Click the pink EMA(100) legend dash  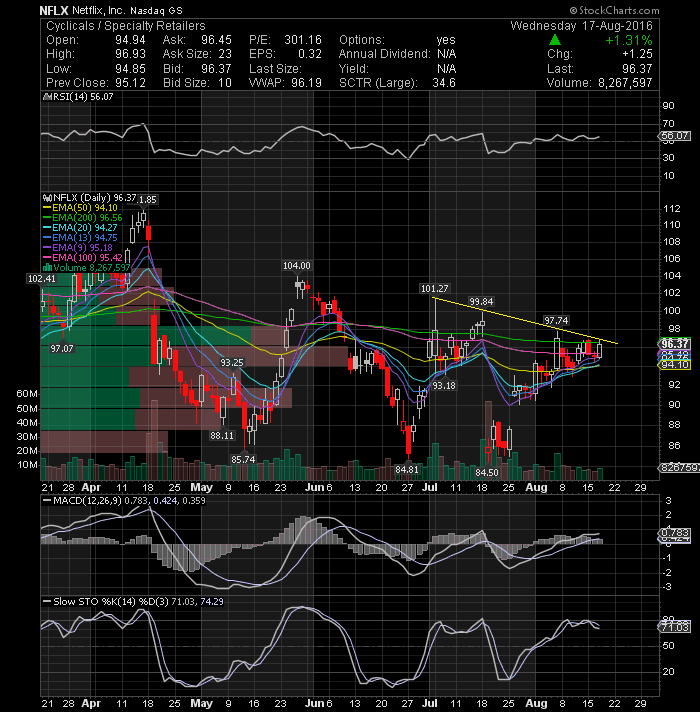(47, 258)
